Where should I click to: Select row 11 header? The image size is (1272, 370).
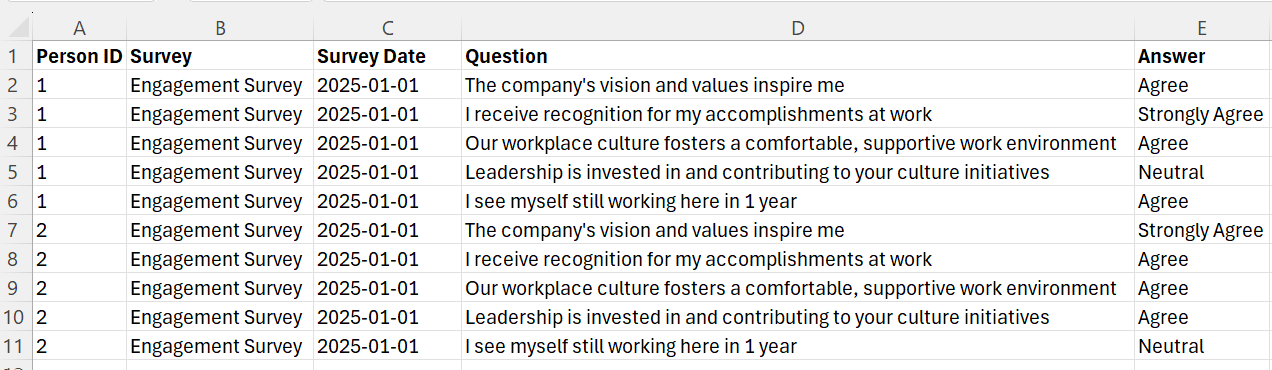coord(16,346)
